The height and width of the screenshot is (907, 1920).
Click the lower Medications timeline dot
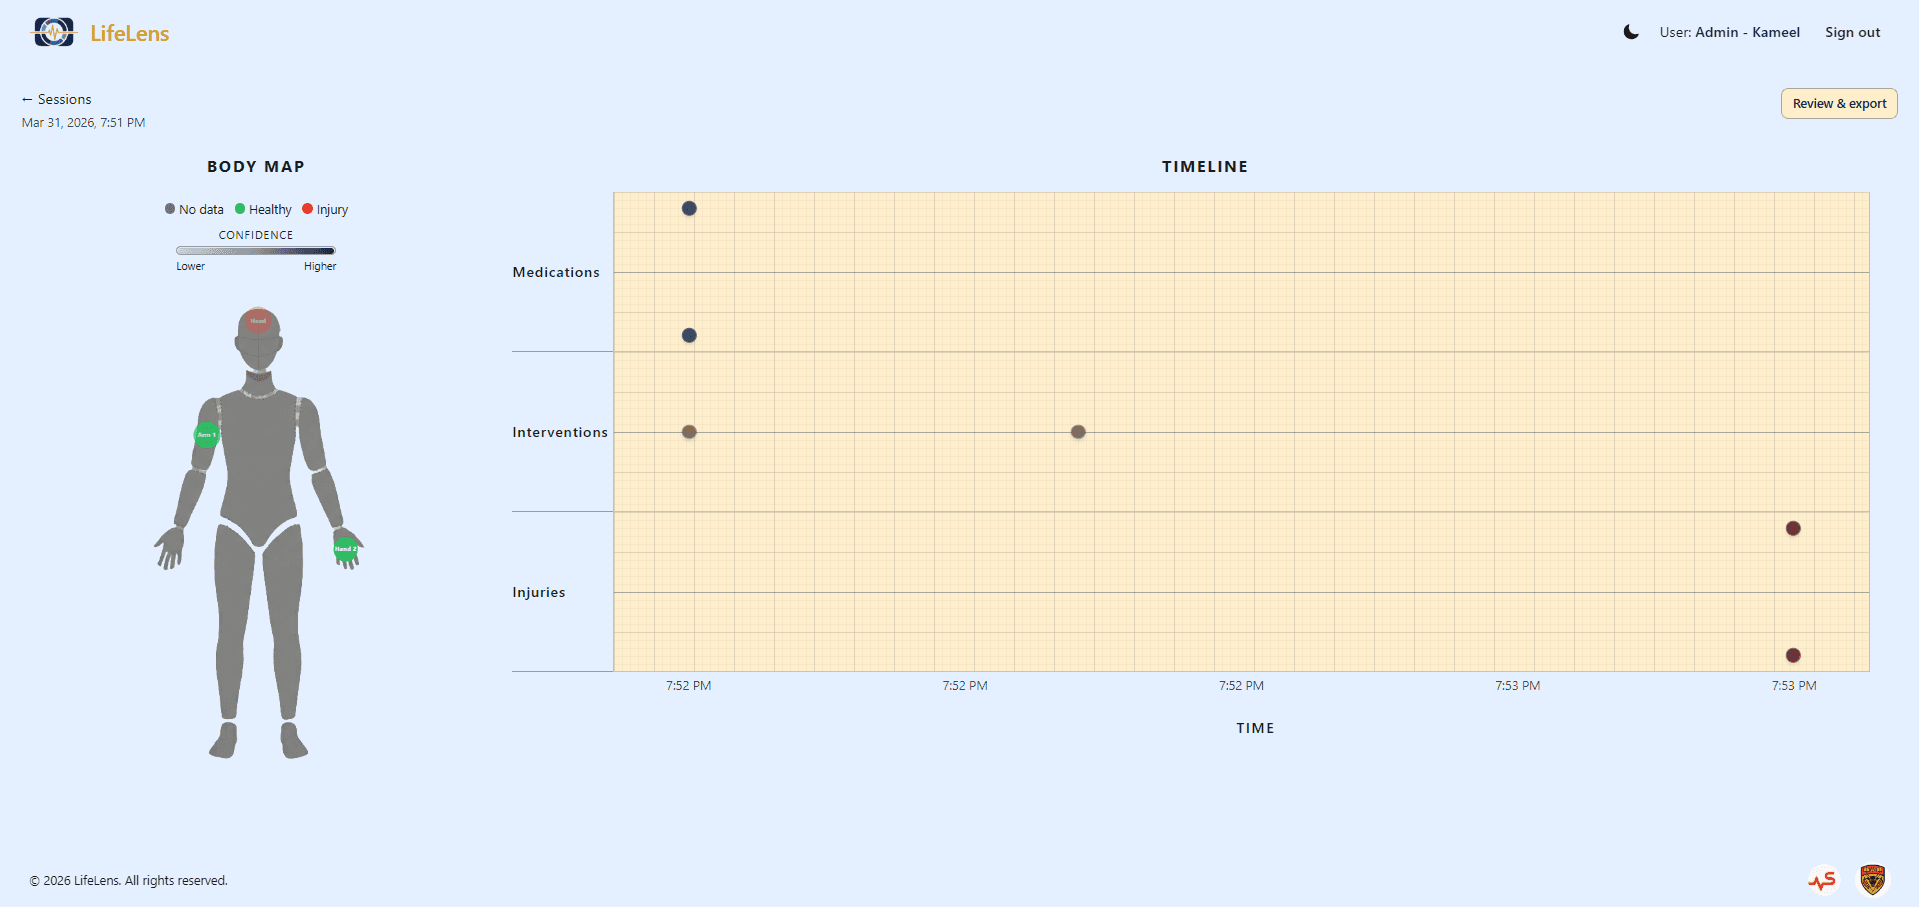coord(689,335)
